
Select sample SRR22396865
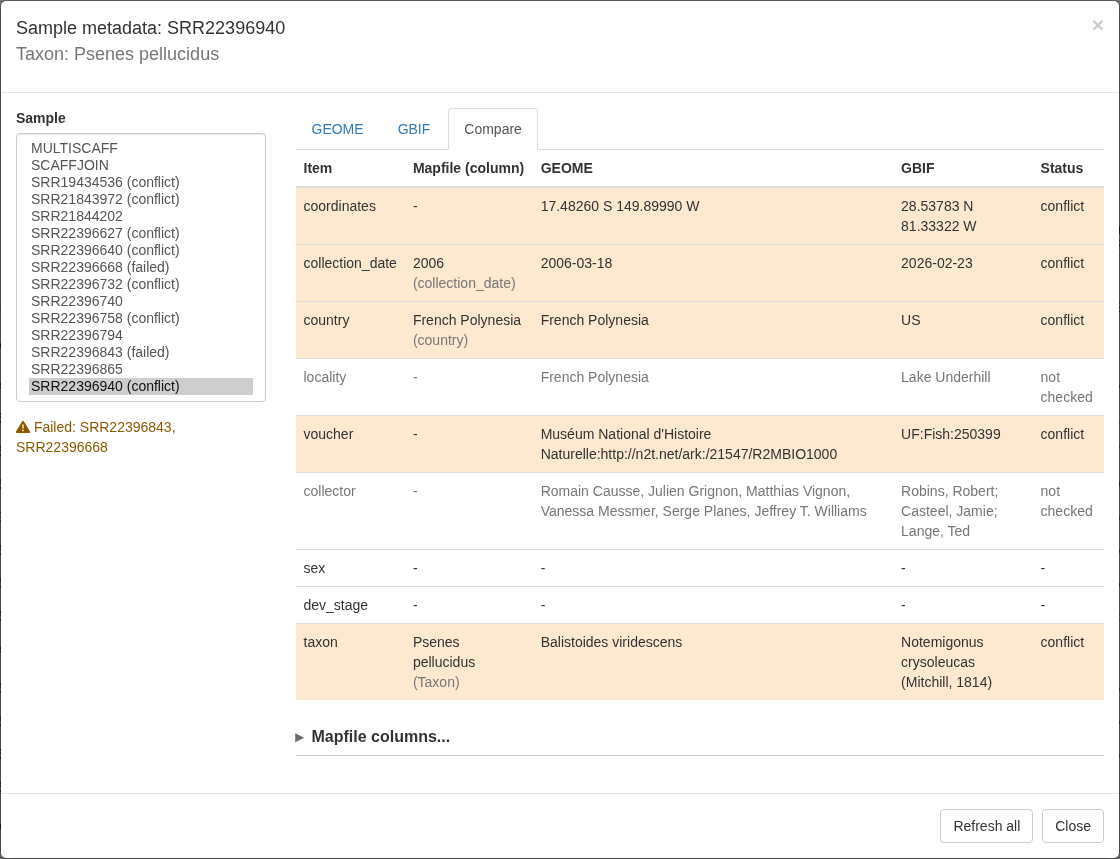tap(141, 369)
